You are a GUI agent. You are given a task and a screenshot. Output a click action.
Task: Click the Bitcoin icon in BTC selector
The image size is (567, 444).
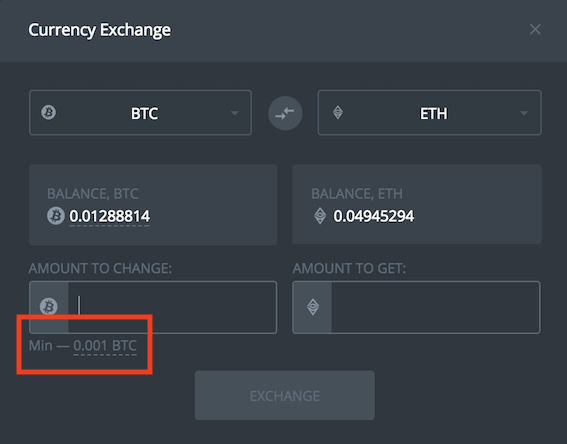click(48, 112)
